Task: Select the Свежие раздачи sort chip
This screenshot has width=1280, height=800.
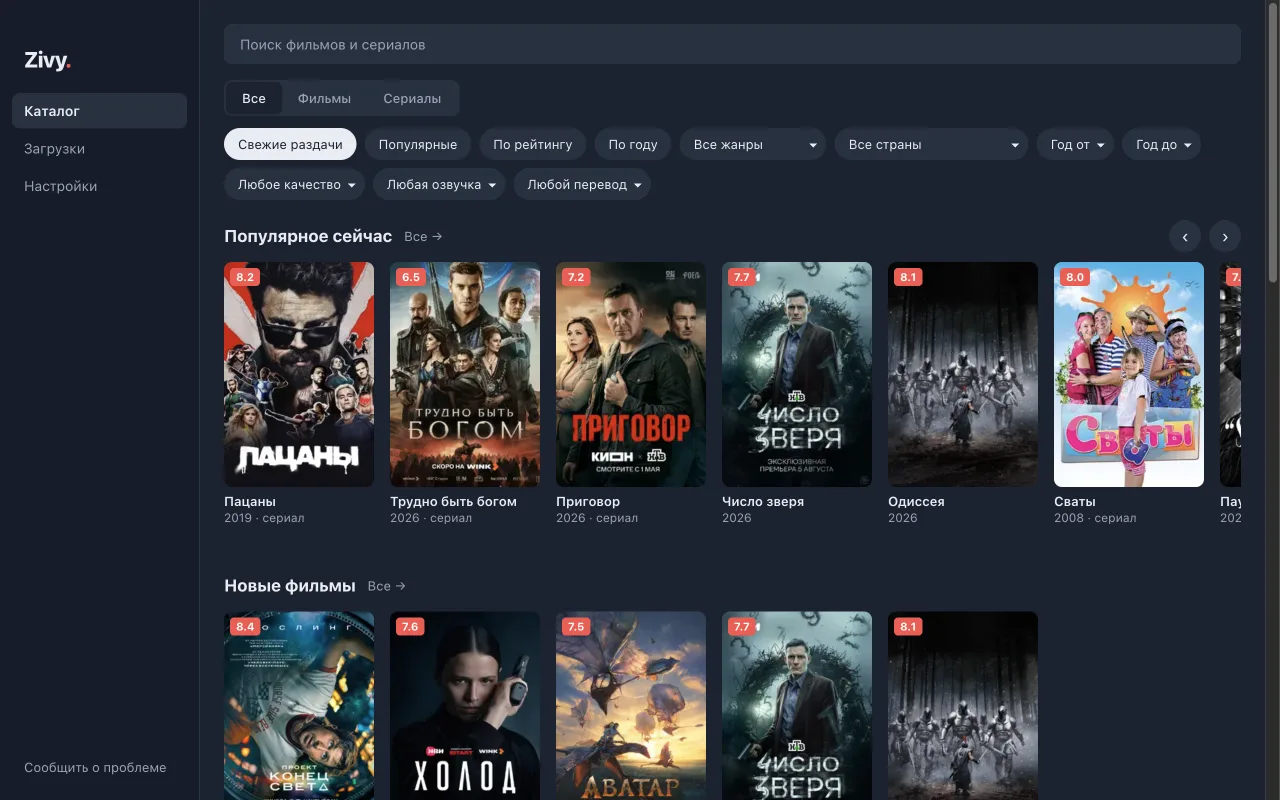Action: coord(290,144)
